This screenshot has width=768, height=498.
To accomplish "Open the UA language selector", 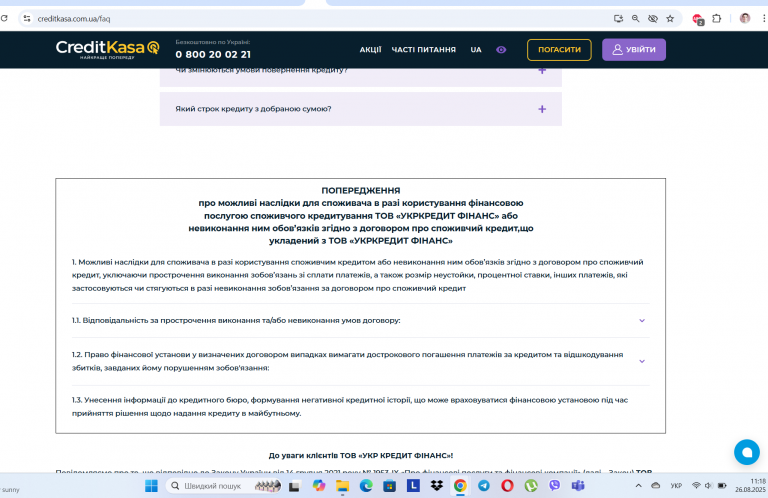I will [476, 49].
